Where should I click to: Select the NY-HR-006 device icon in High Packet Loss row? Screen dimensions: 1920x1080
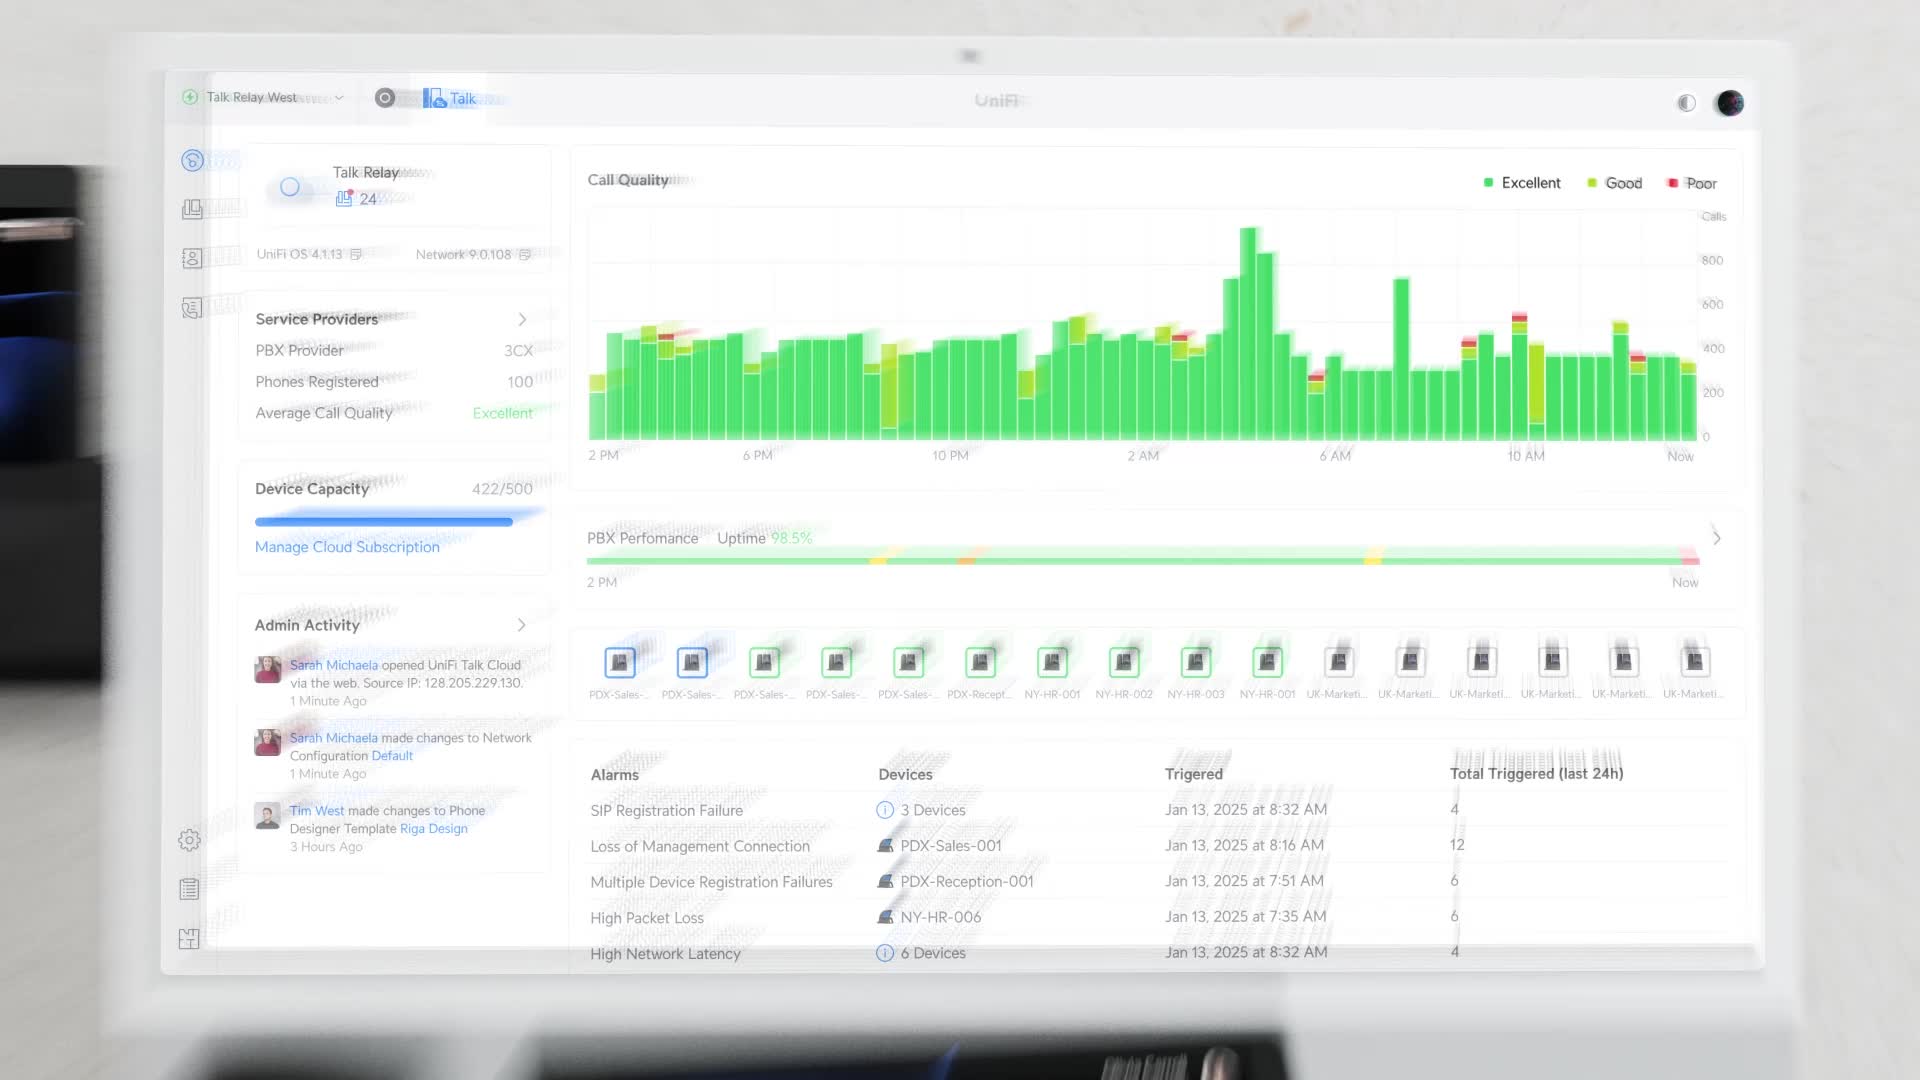[884, 917]
